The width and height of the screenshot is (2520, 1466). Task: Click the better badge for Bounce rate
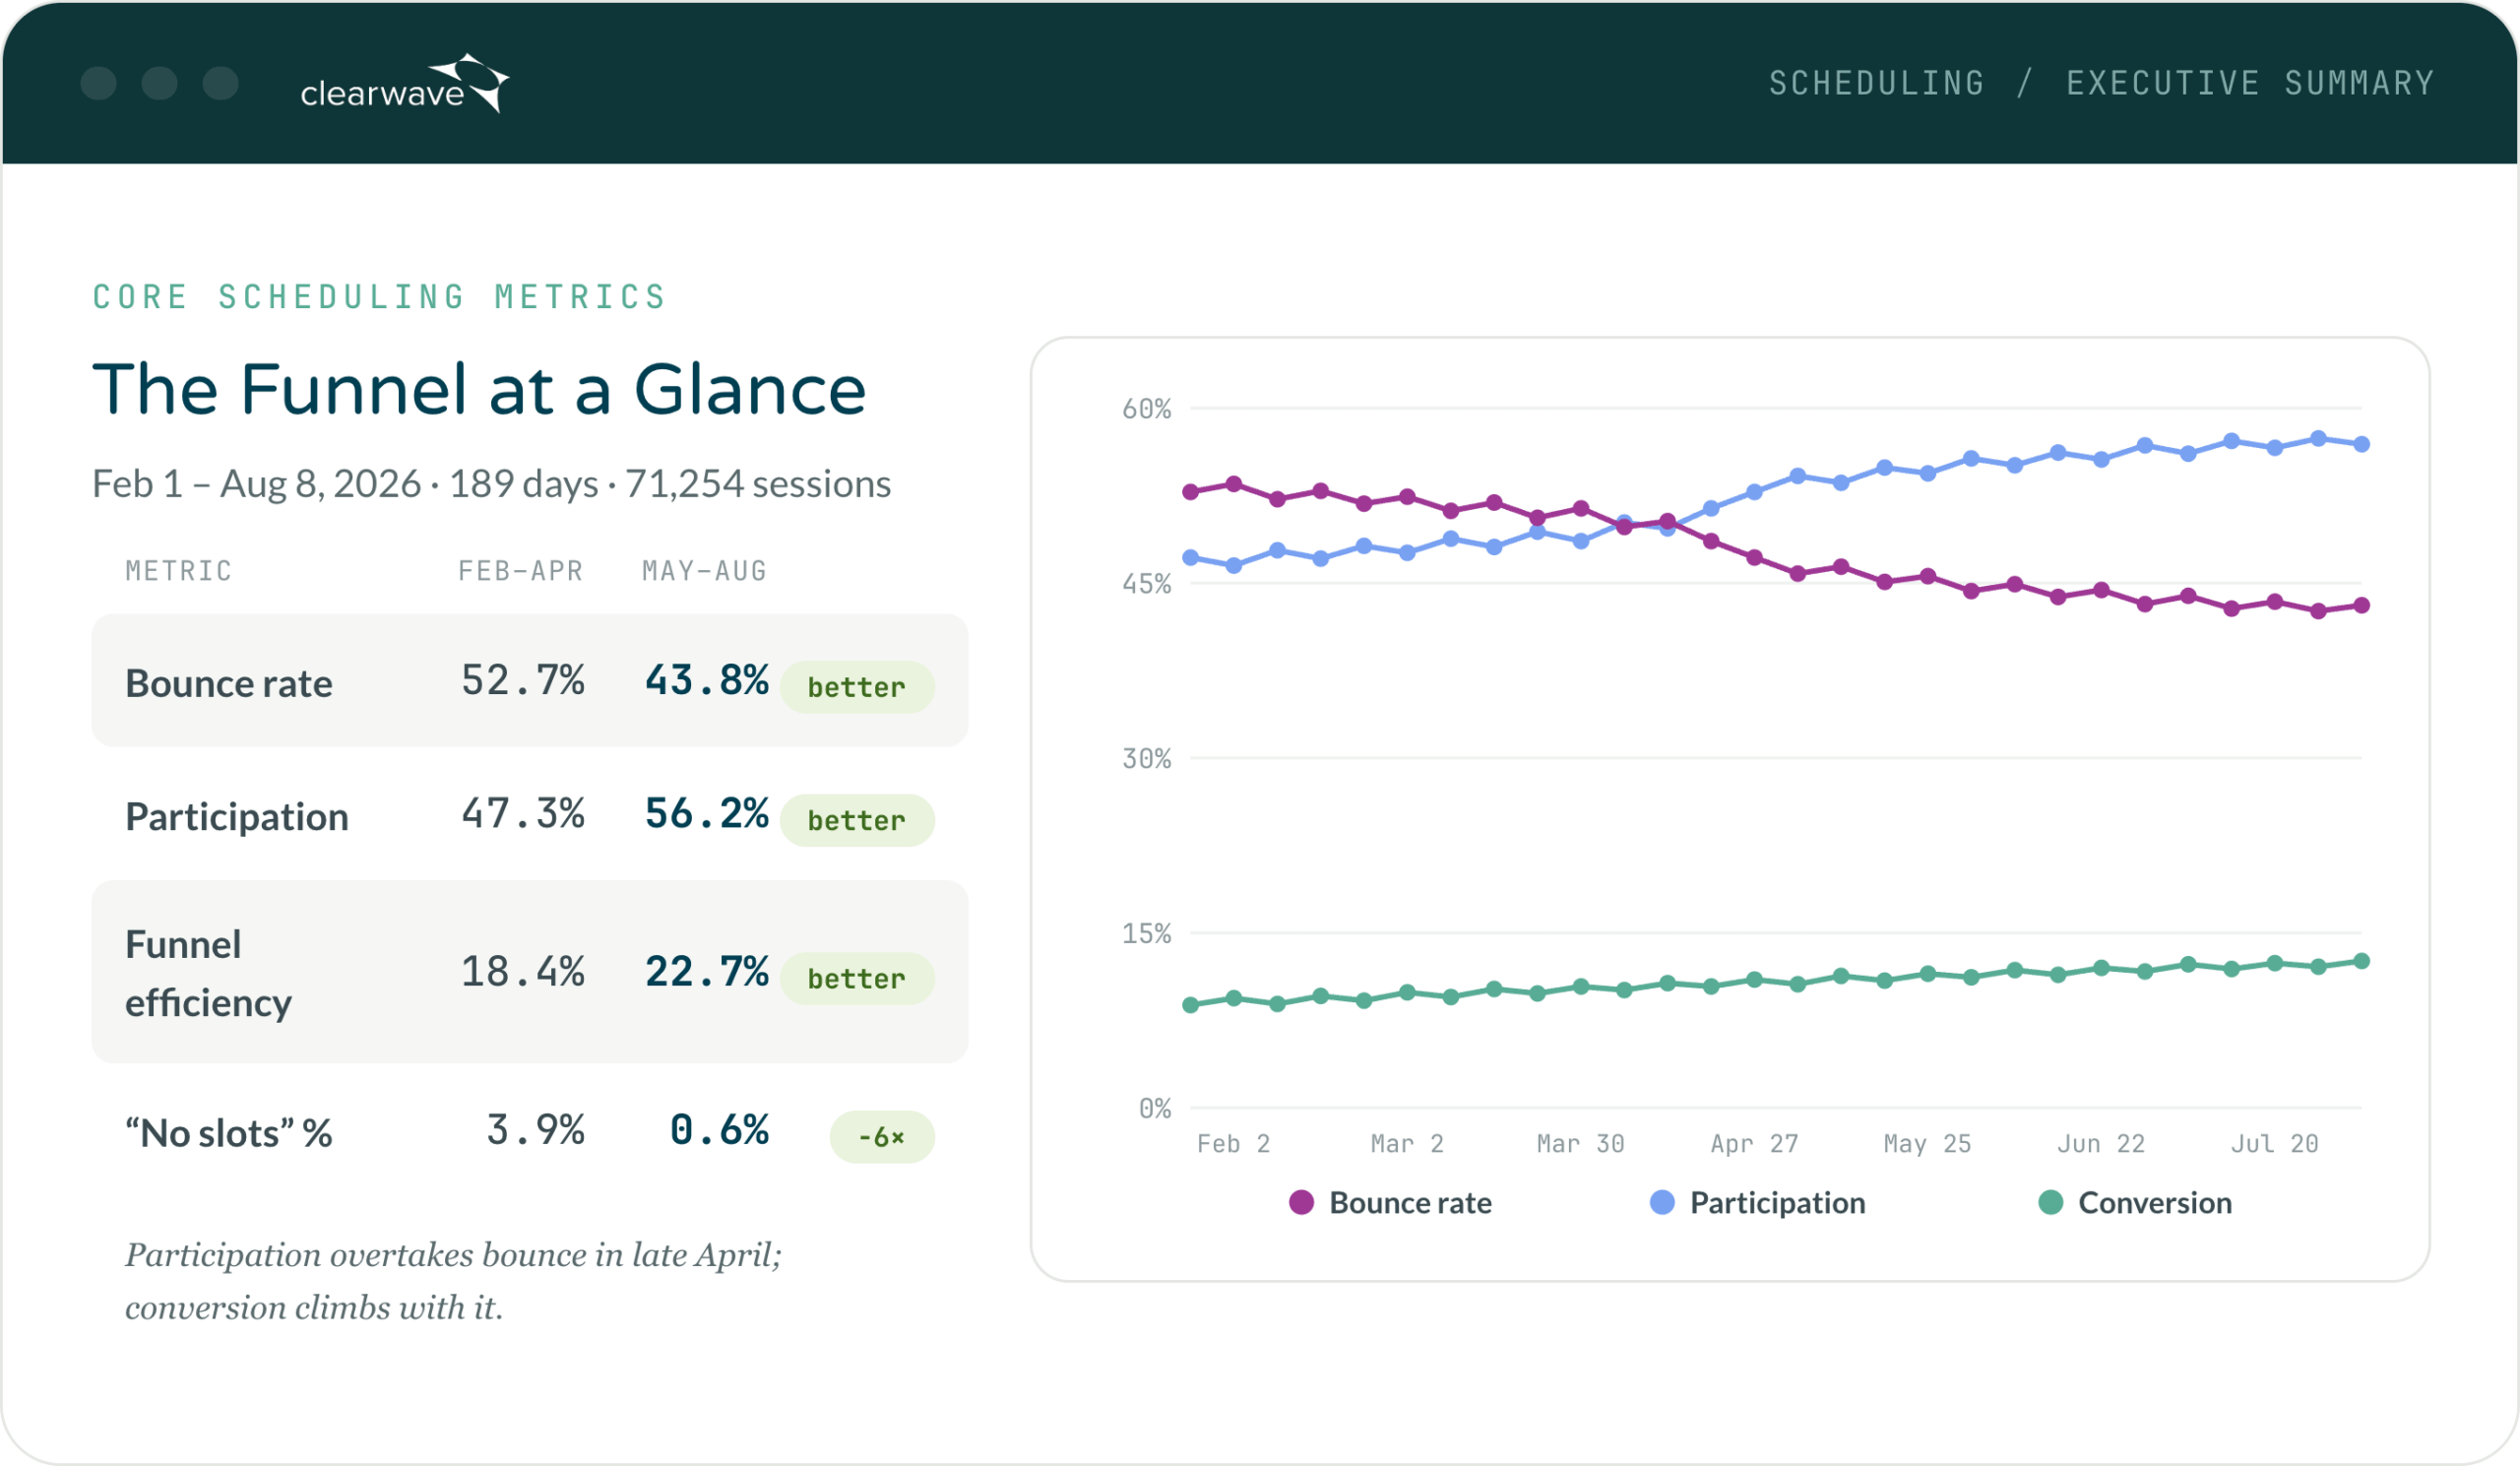tap(857, 687)
